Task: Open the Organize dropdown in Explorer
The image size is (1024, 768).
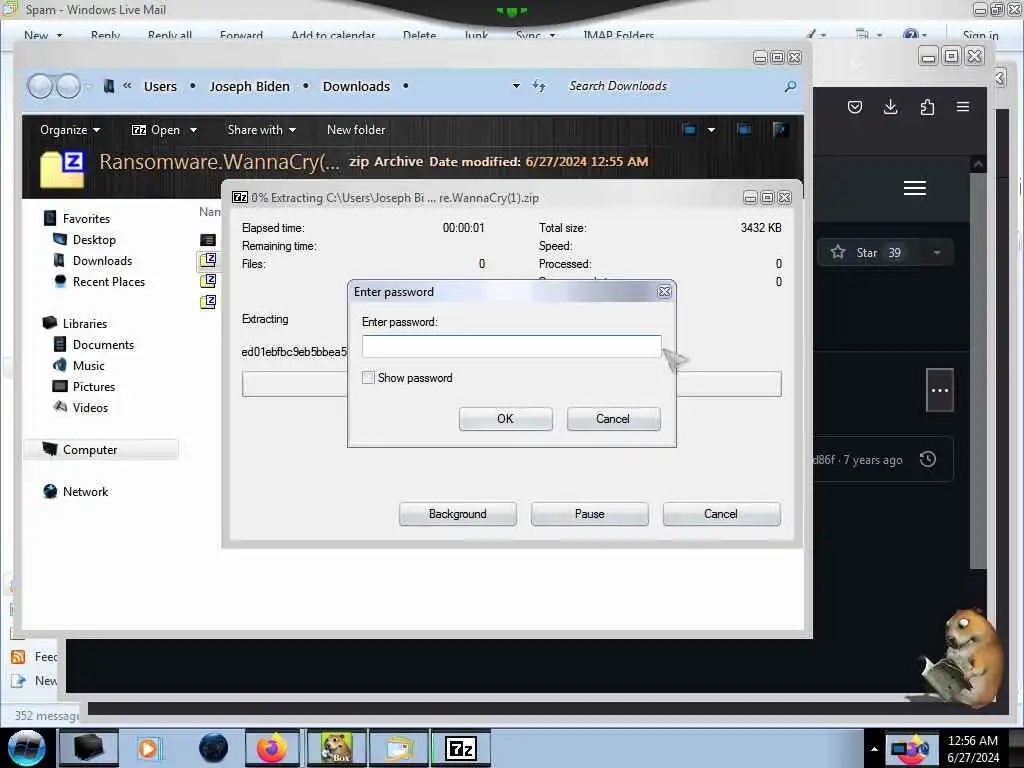Action: [70, 130]
